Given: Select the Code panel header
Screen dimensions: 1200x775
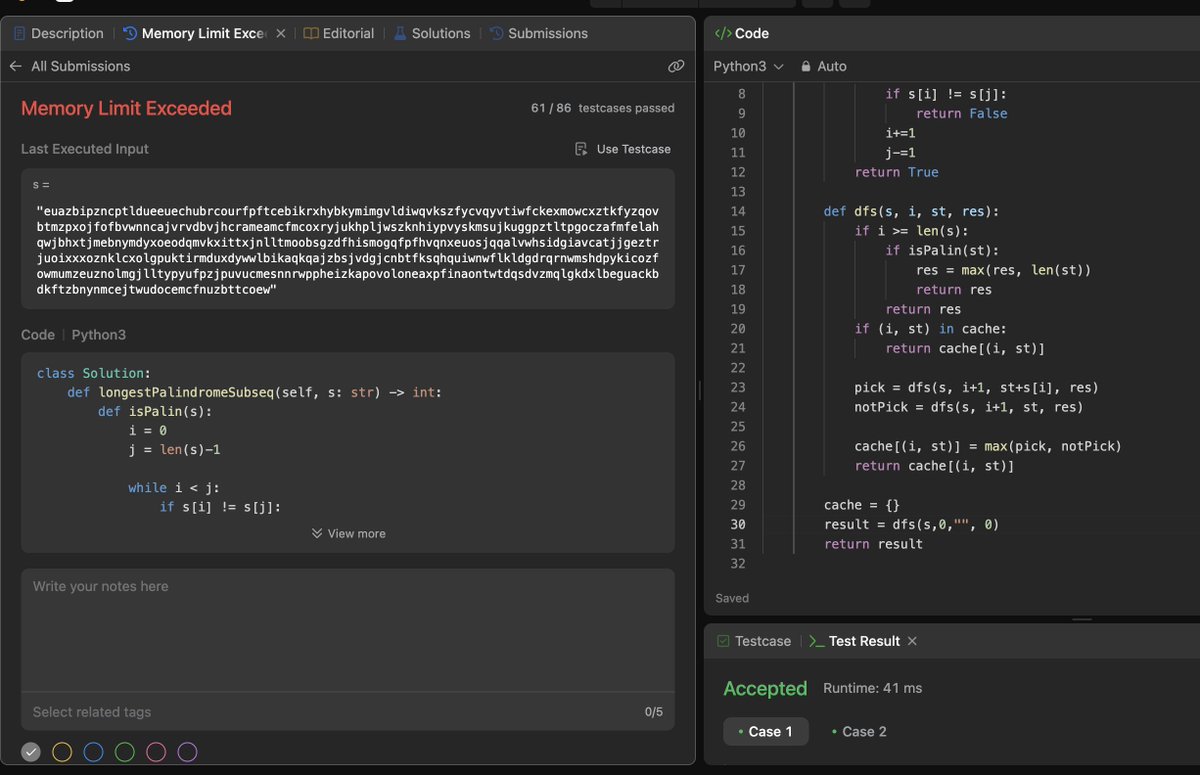Looking at the screenshot, I should pos(741,33).
